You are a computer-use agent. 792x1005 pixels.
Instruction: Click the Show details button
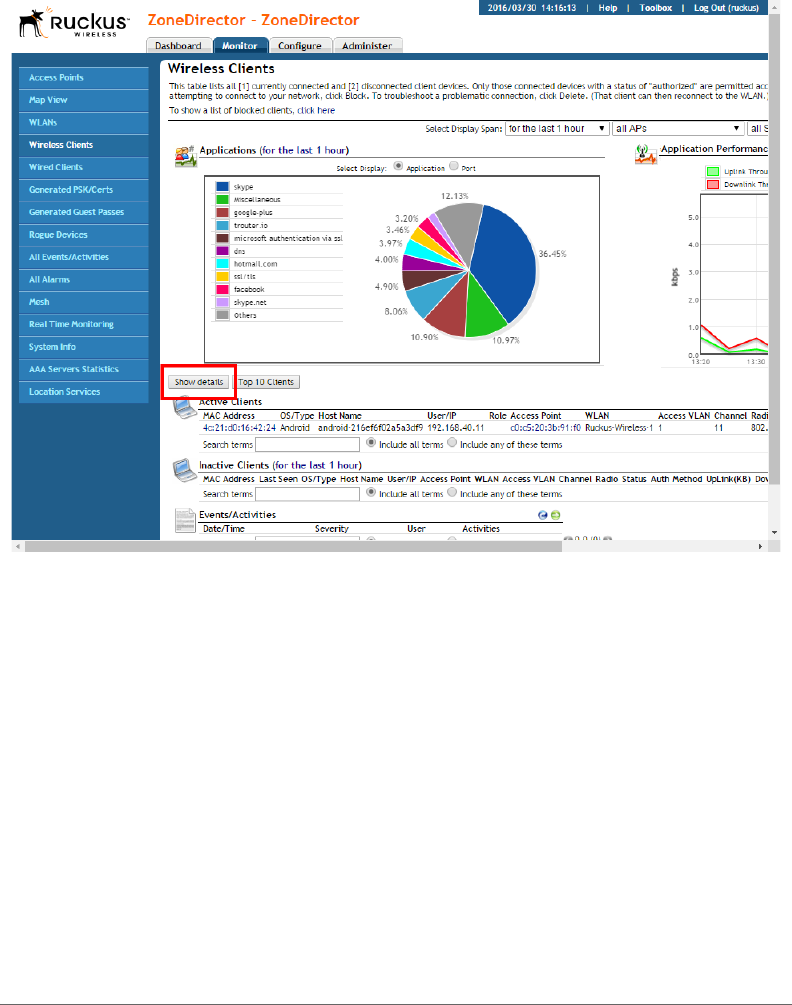coord(199,382)
